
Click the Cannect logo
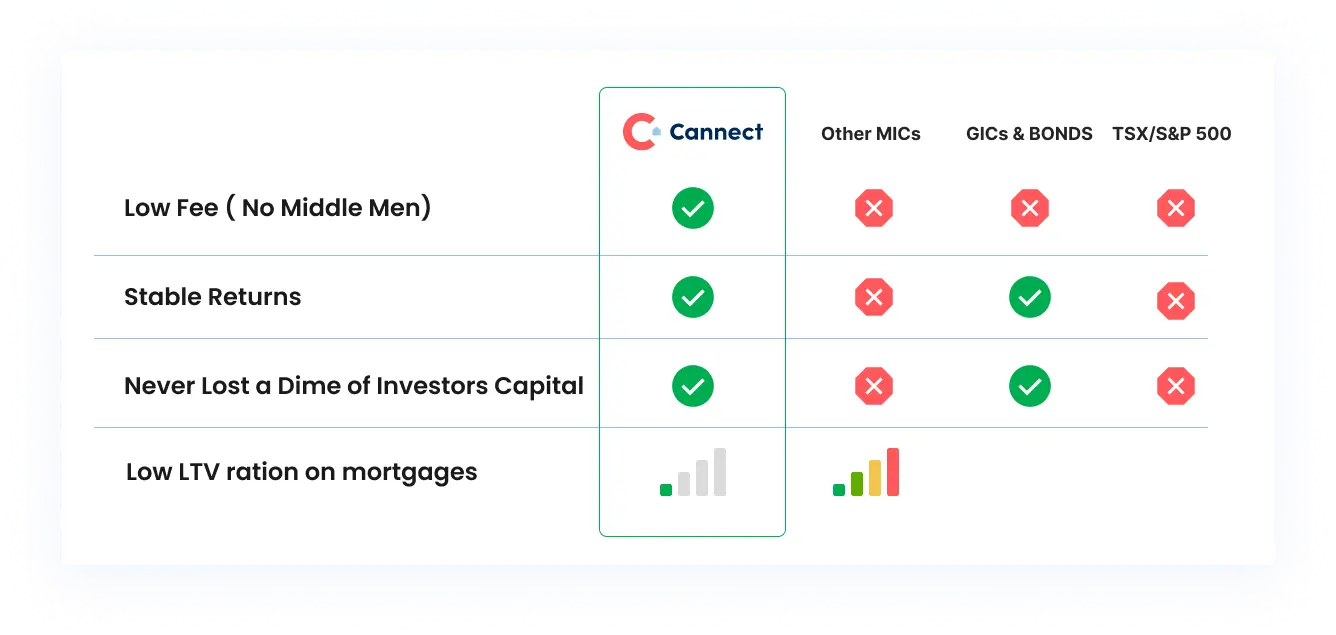pos(693,132)
